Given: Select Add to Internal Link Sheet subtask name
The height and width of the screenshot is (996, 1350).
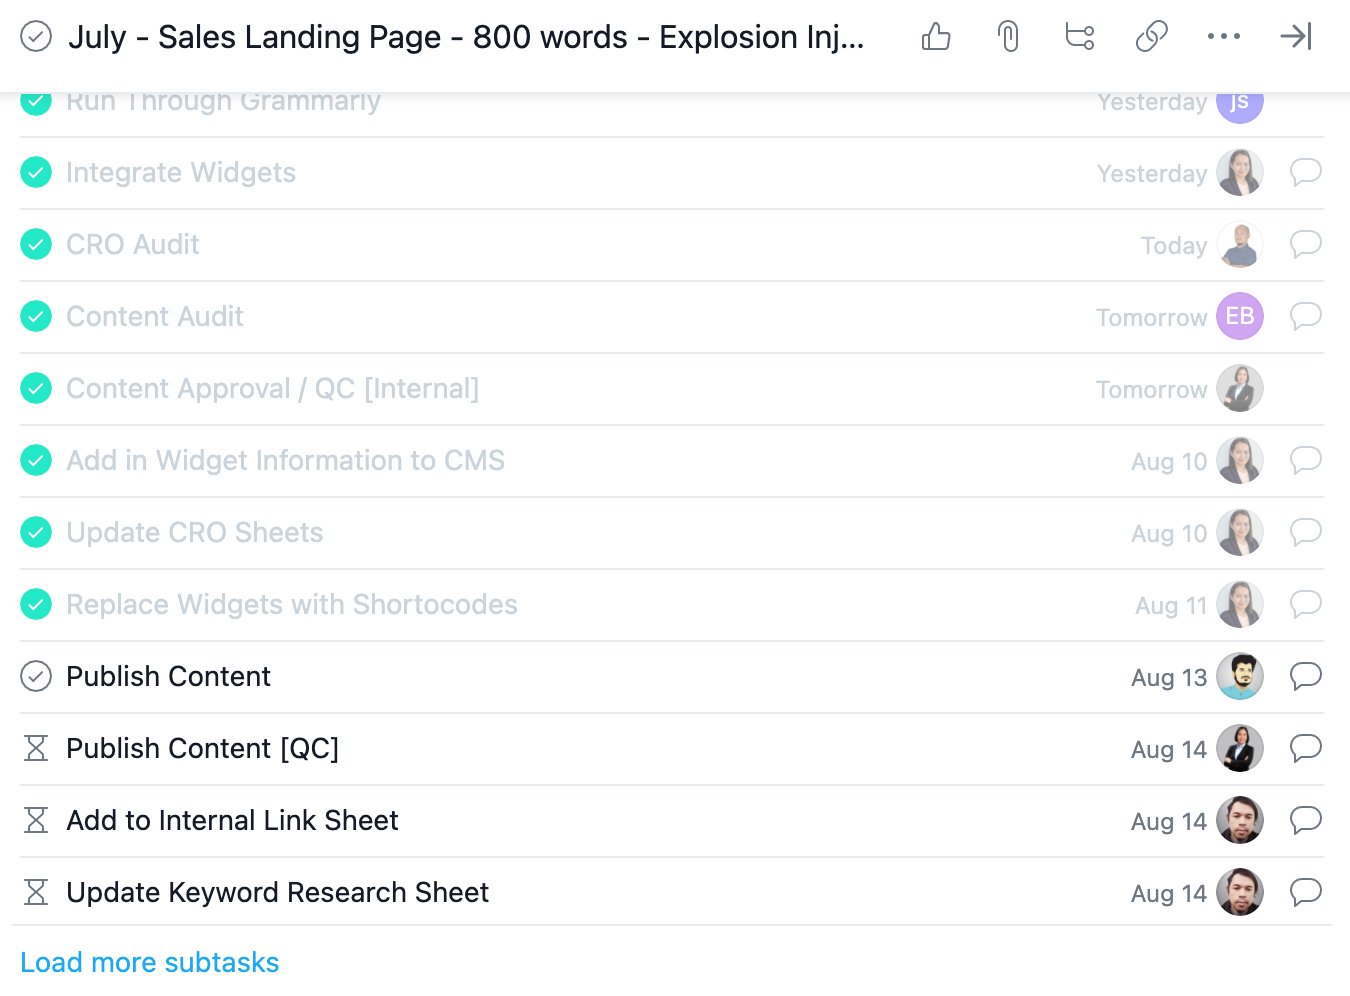Looking at the screenshot, I should click(x=232, y=821).
